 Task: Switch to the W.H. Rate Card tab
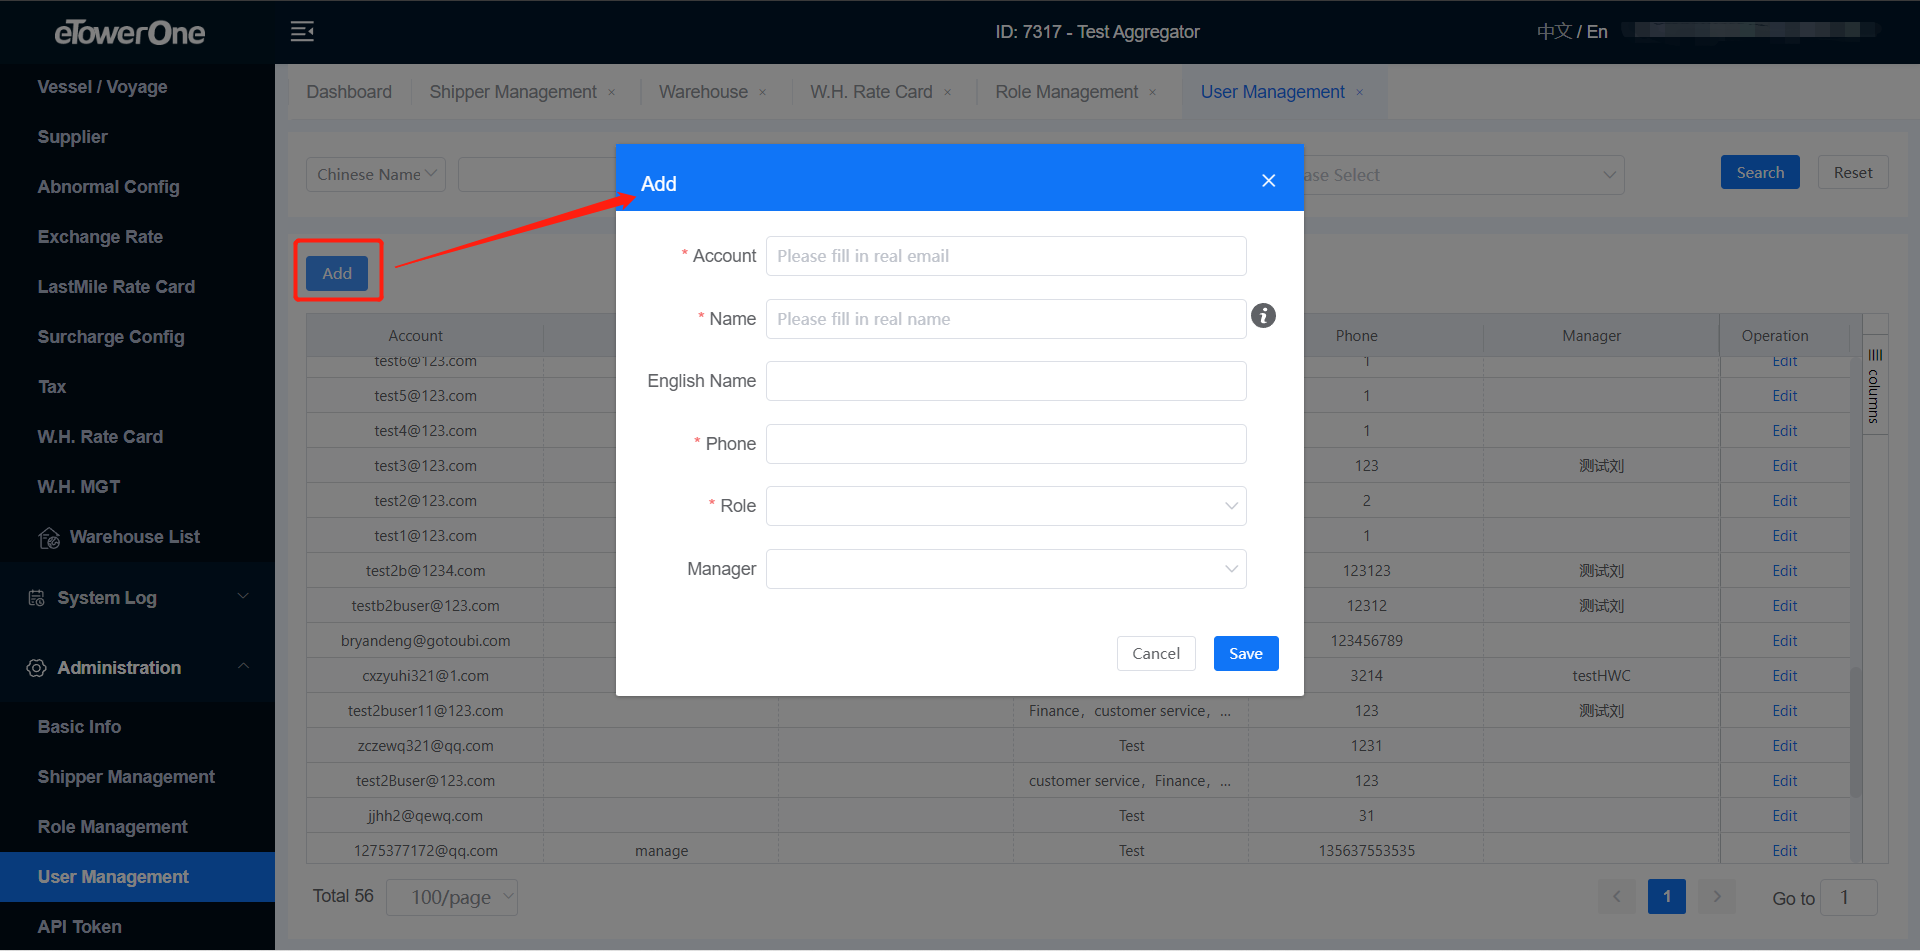tap(871, 92)
